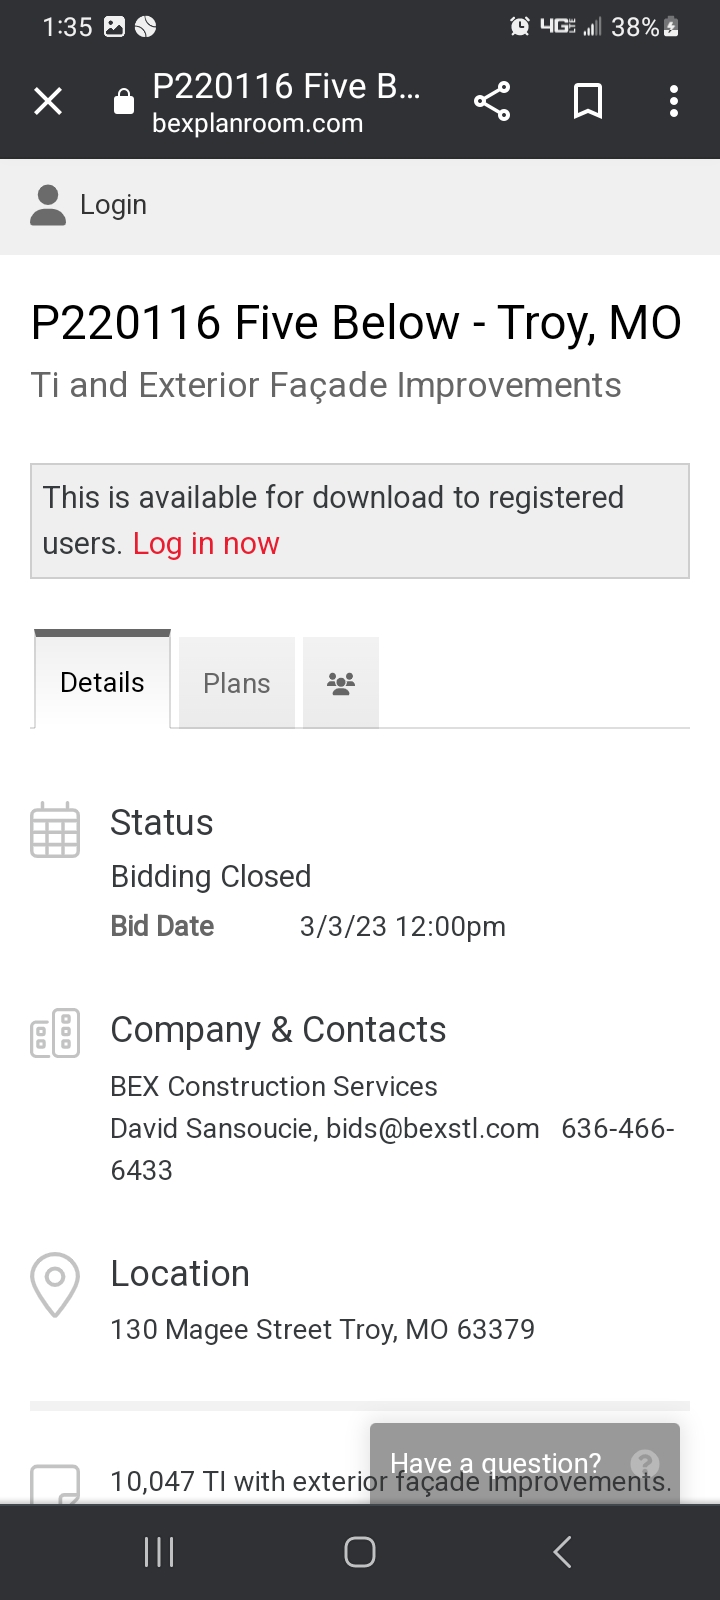
Task: Tap the padlock site security icon
Action: tap(124, 101)
